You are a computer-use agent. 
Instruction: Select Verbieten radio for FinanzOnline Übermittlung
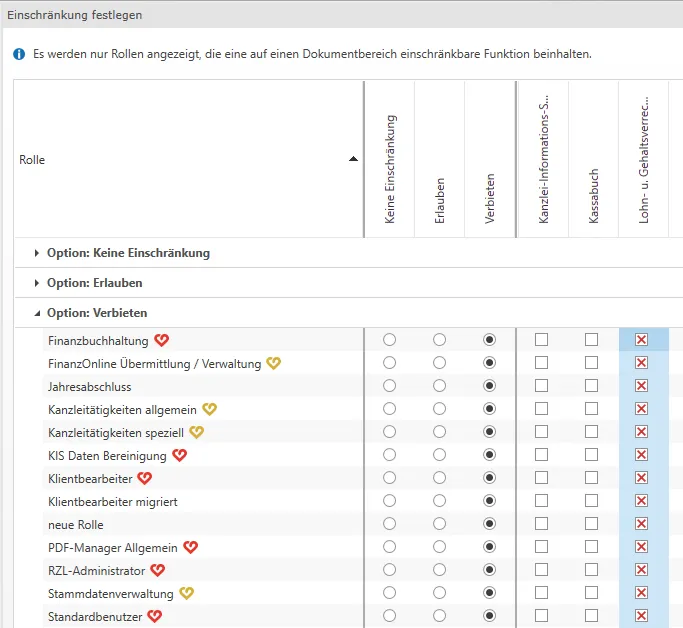tap(490, 363)
